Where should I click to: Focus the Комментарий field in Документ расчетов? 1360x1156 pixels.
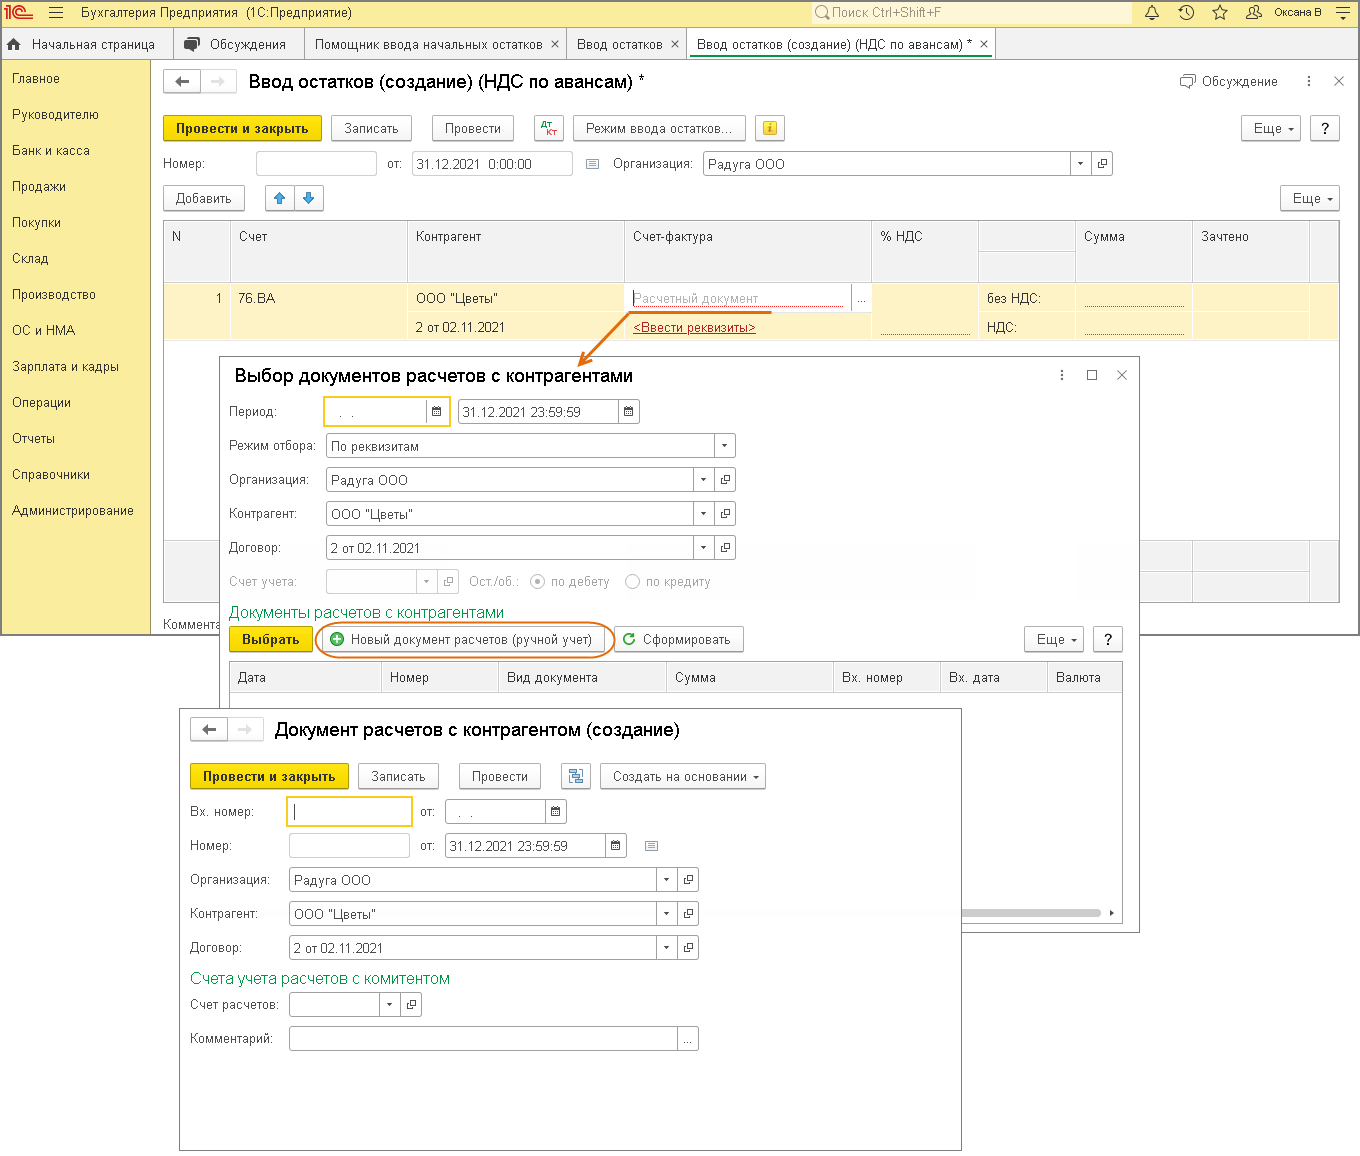[483, 1038]
